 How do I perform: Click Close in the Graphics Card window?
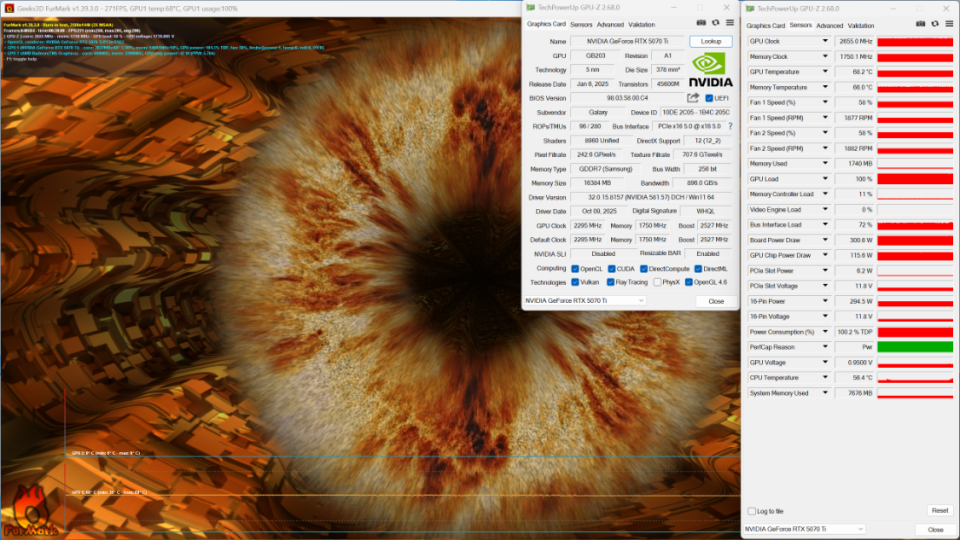(716, 301)
